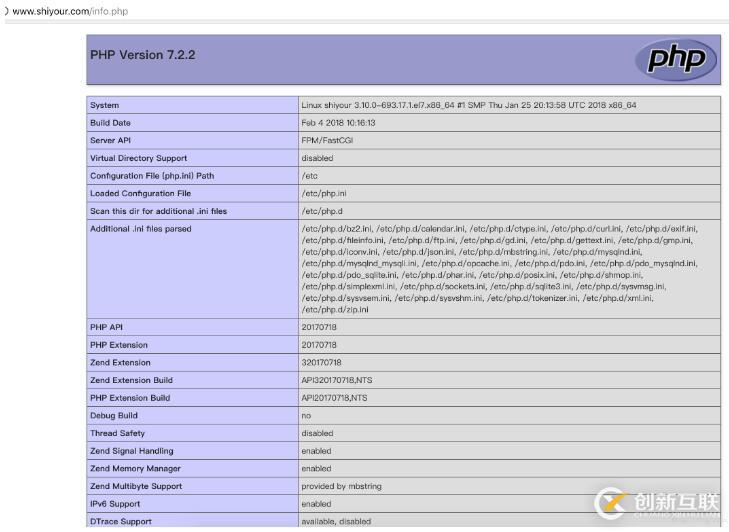Select Virtual Directory Support disabled value

click(317, 158)
